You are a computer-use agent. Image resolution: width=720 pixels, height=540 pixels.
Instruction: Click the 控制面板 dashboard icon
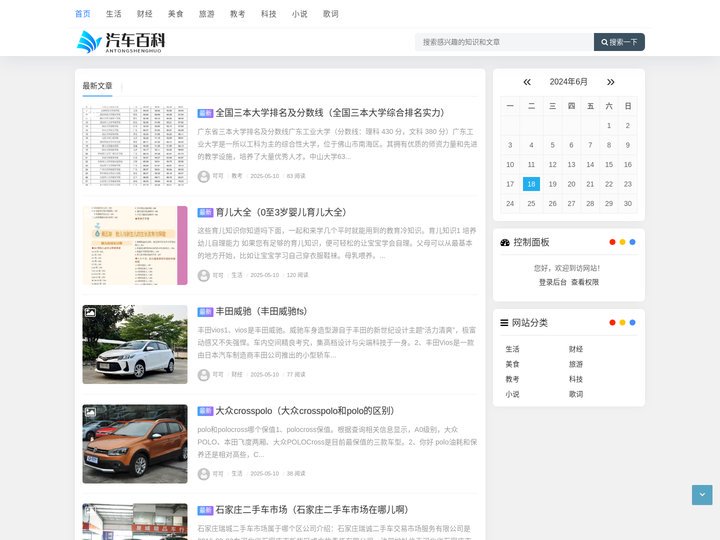coord(505,242)
